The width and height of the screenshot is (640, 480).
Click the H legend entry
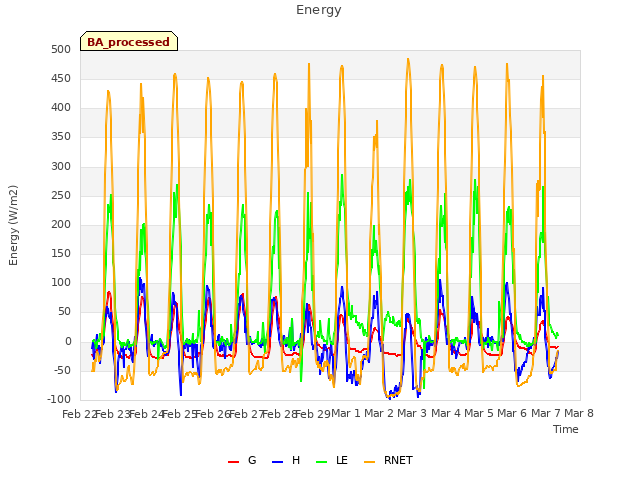tap(286, 460)
